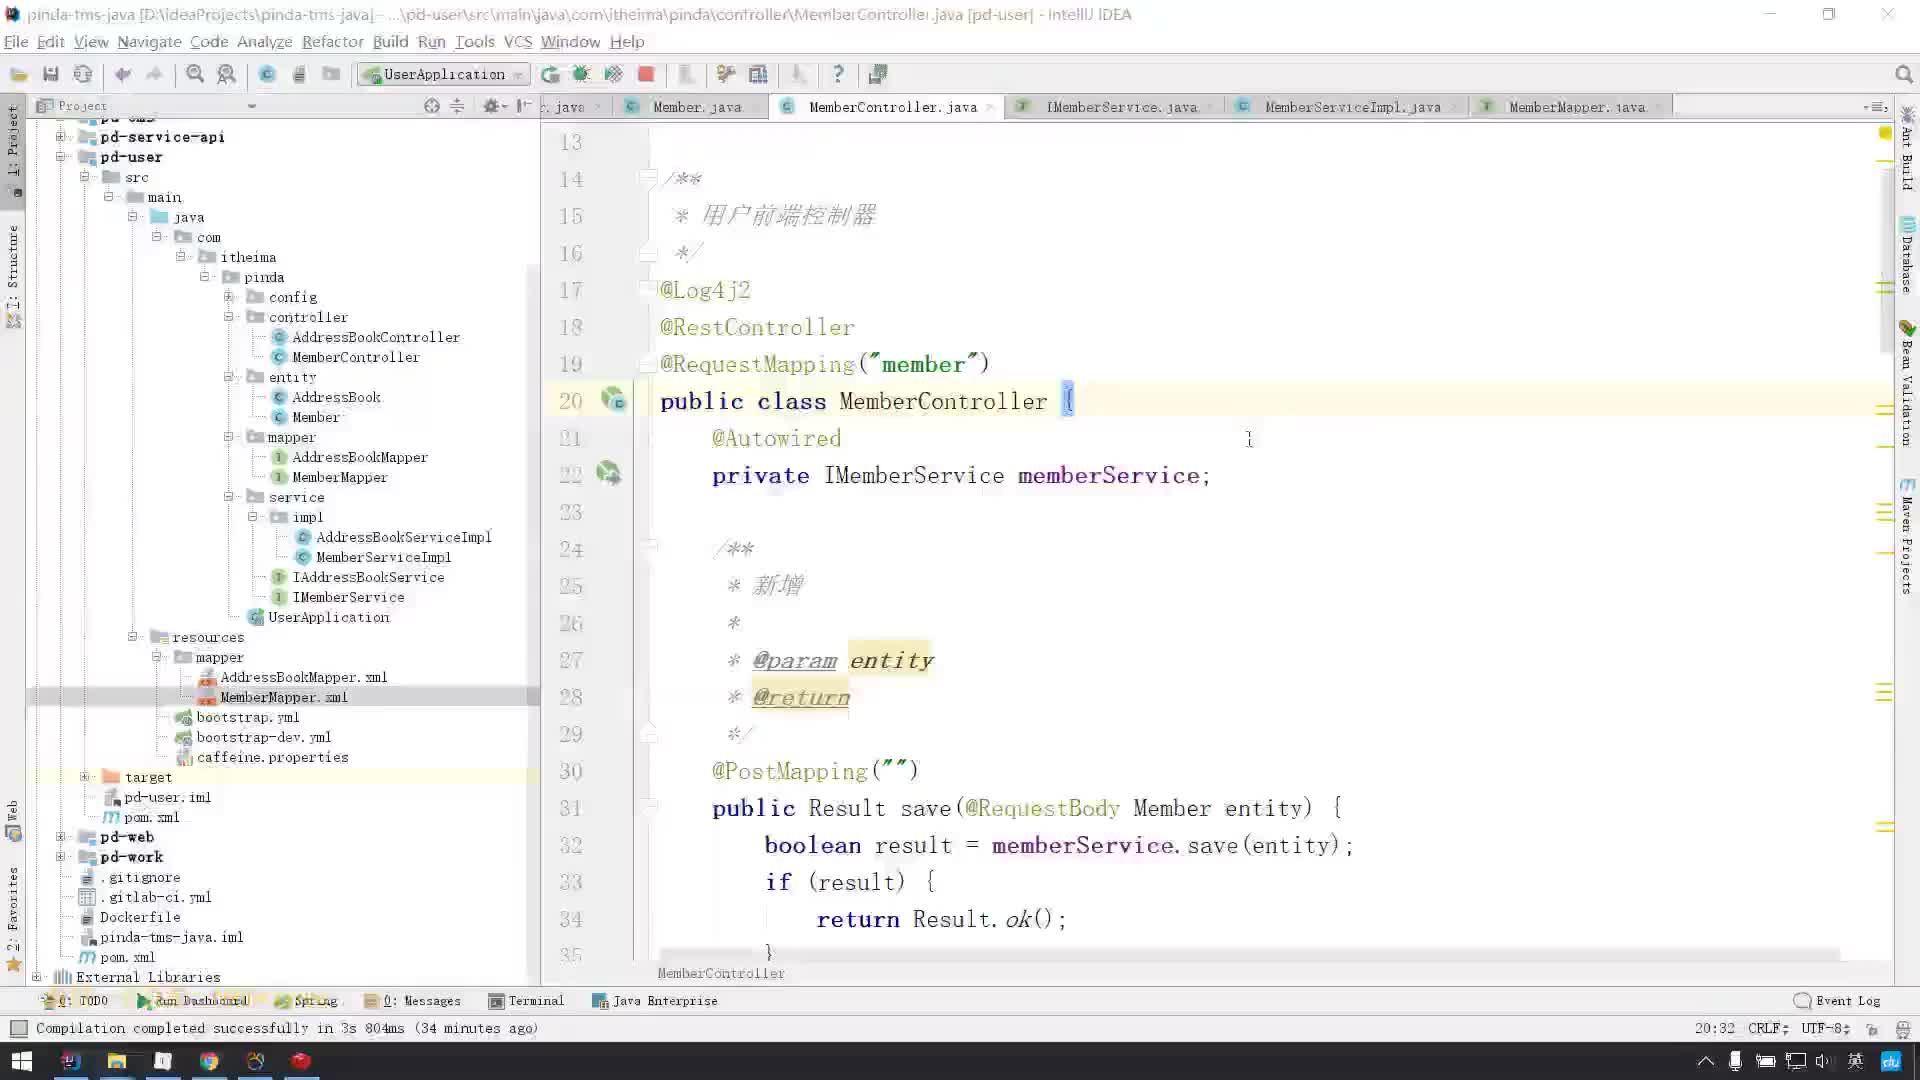This screenshot has height=1080, width=1920.
Task: Expand External Libraries node
Action: [x=37, y=977]
